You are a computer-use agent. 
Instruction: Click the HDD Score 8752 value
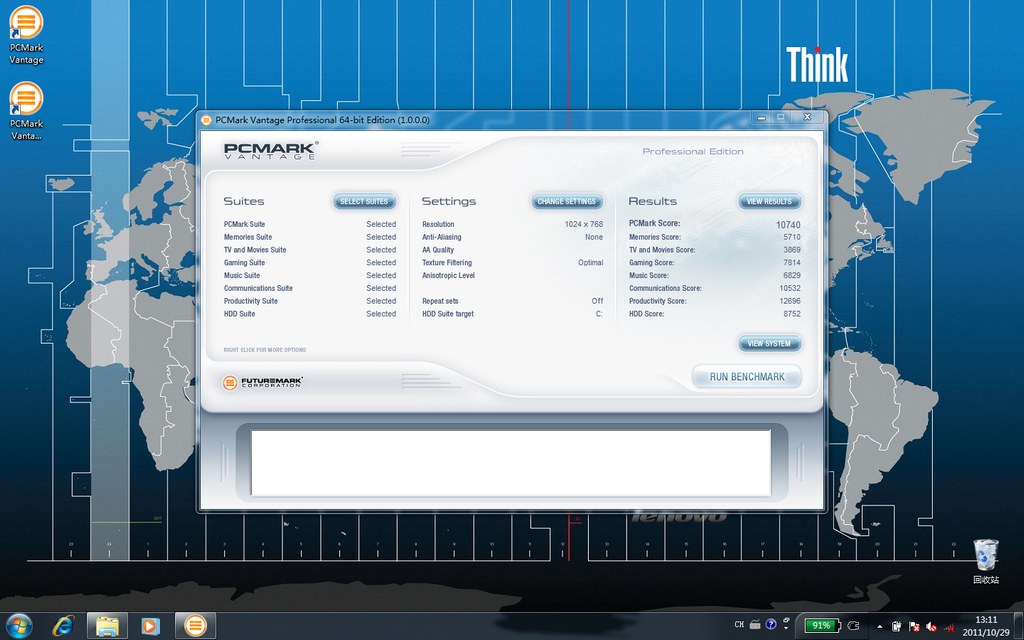pyautogui.click(x=792, y=313)
